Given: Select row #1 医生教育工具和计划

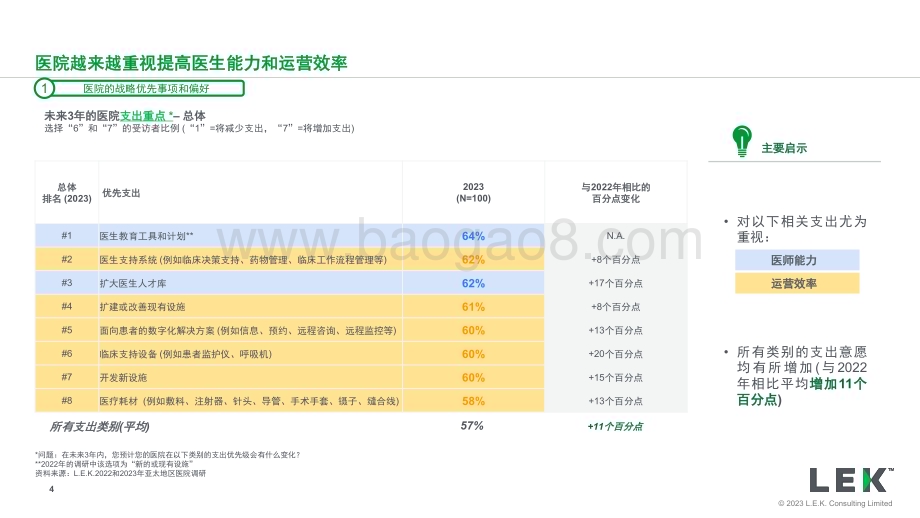Looking at the screenshot, I should [x=289, y=236].
